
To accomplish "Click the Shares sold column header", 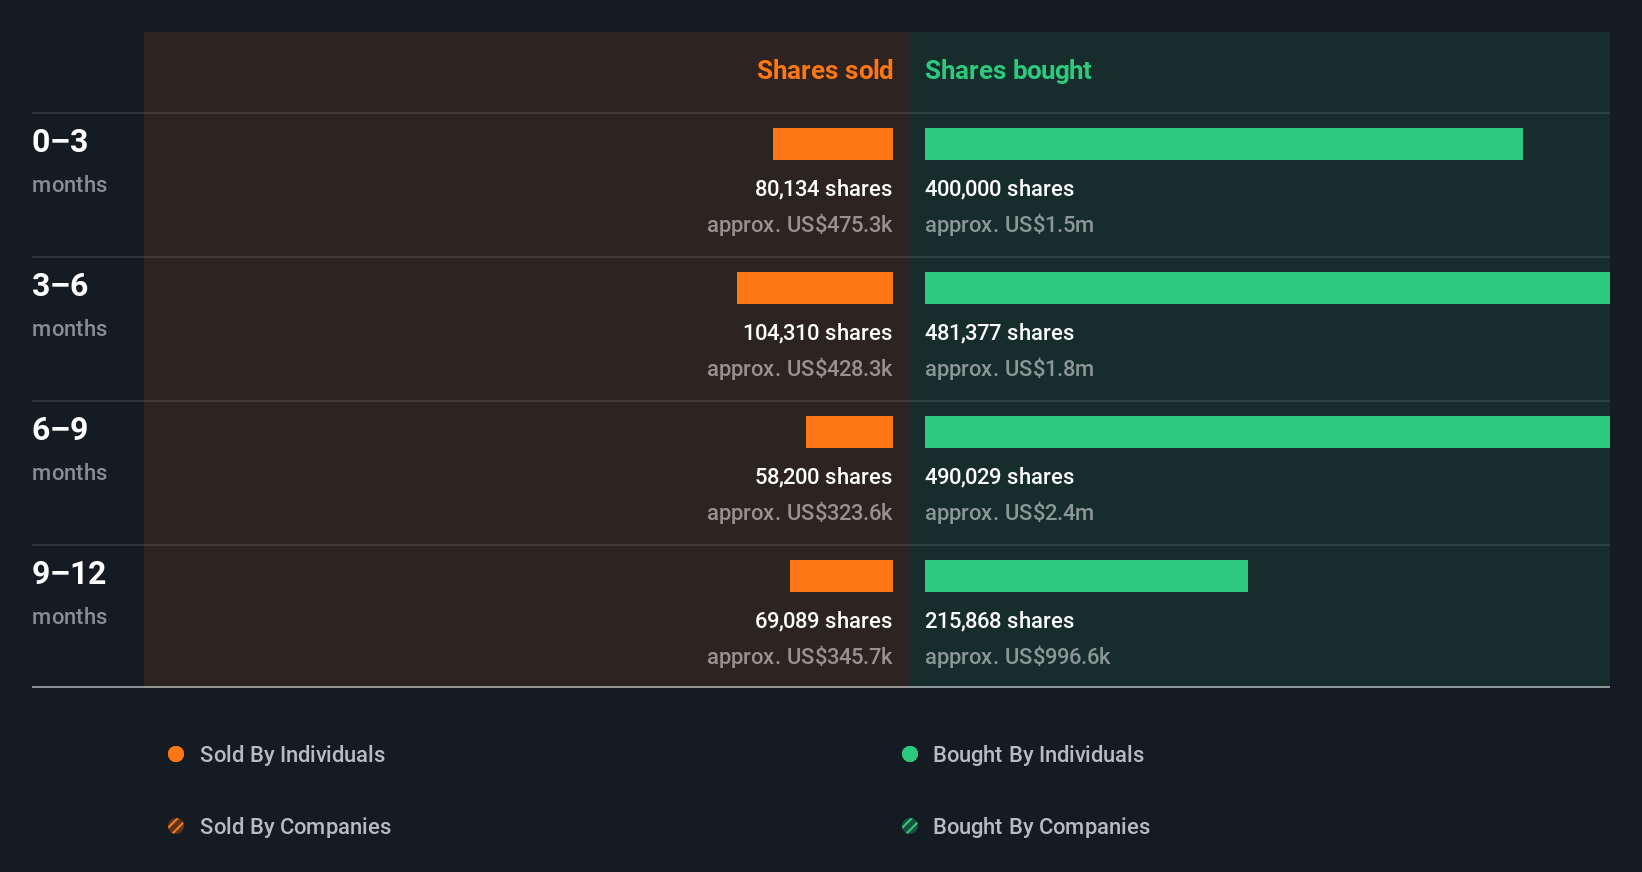I will pos(825,70).
